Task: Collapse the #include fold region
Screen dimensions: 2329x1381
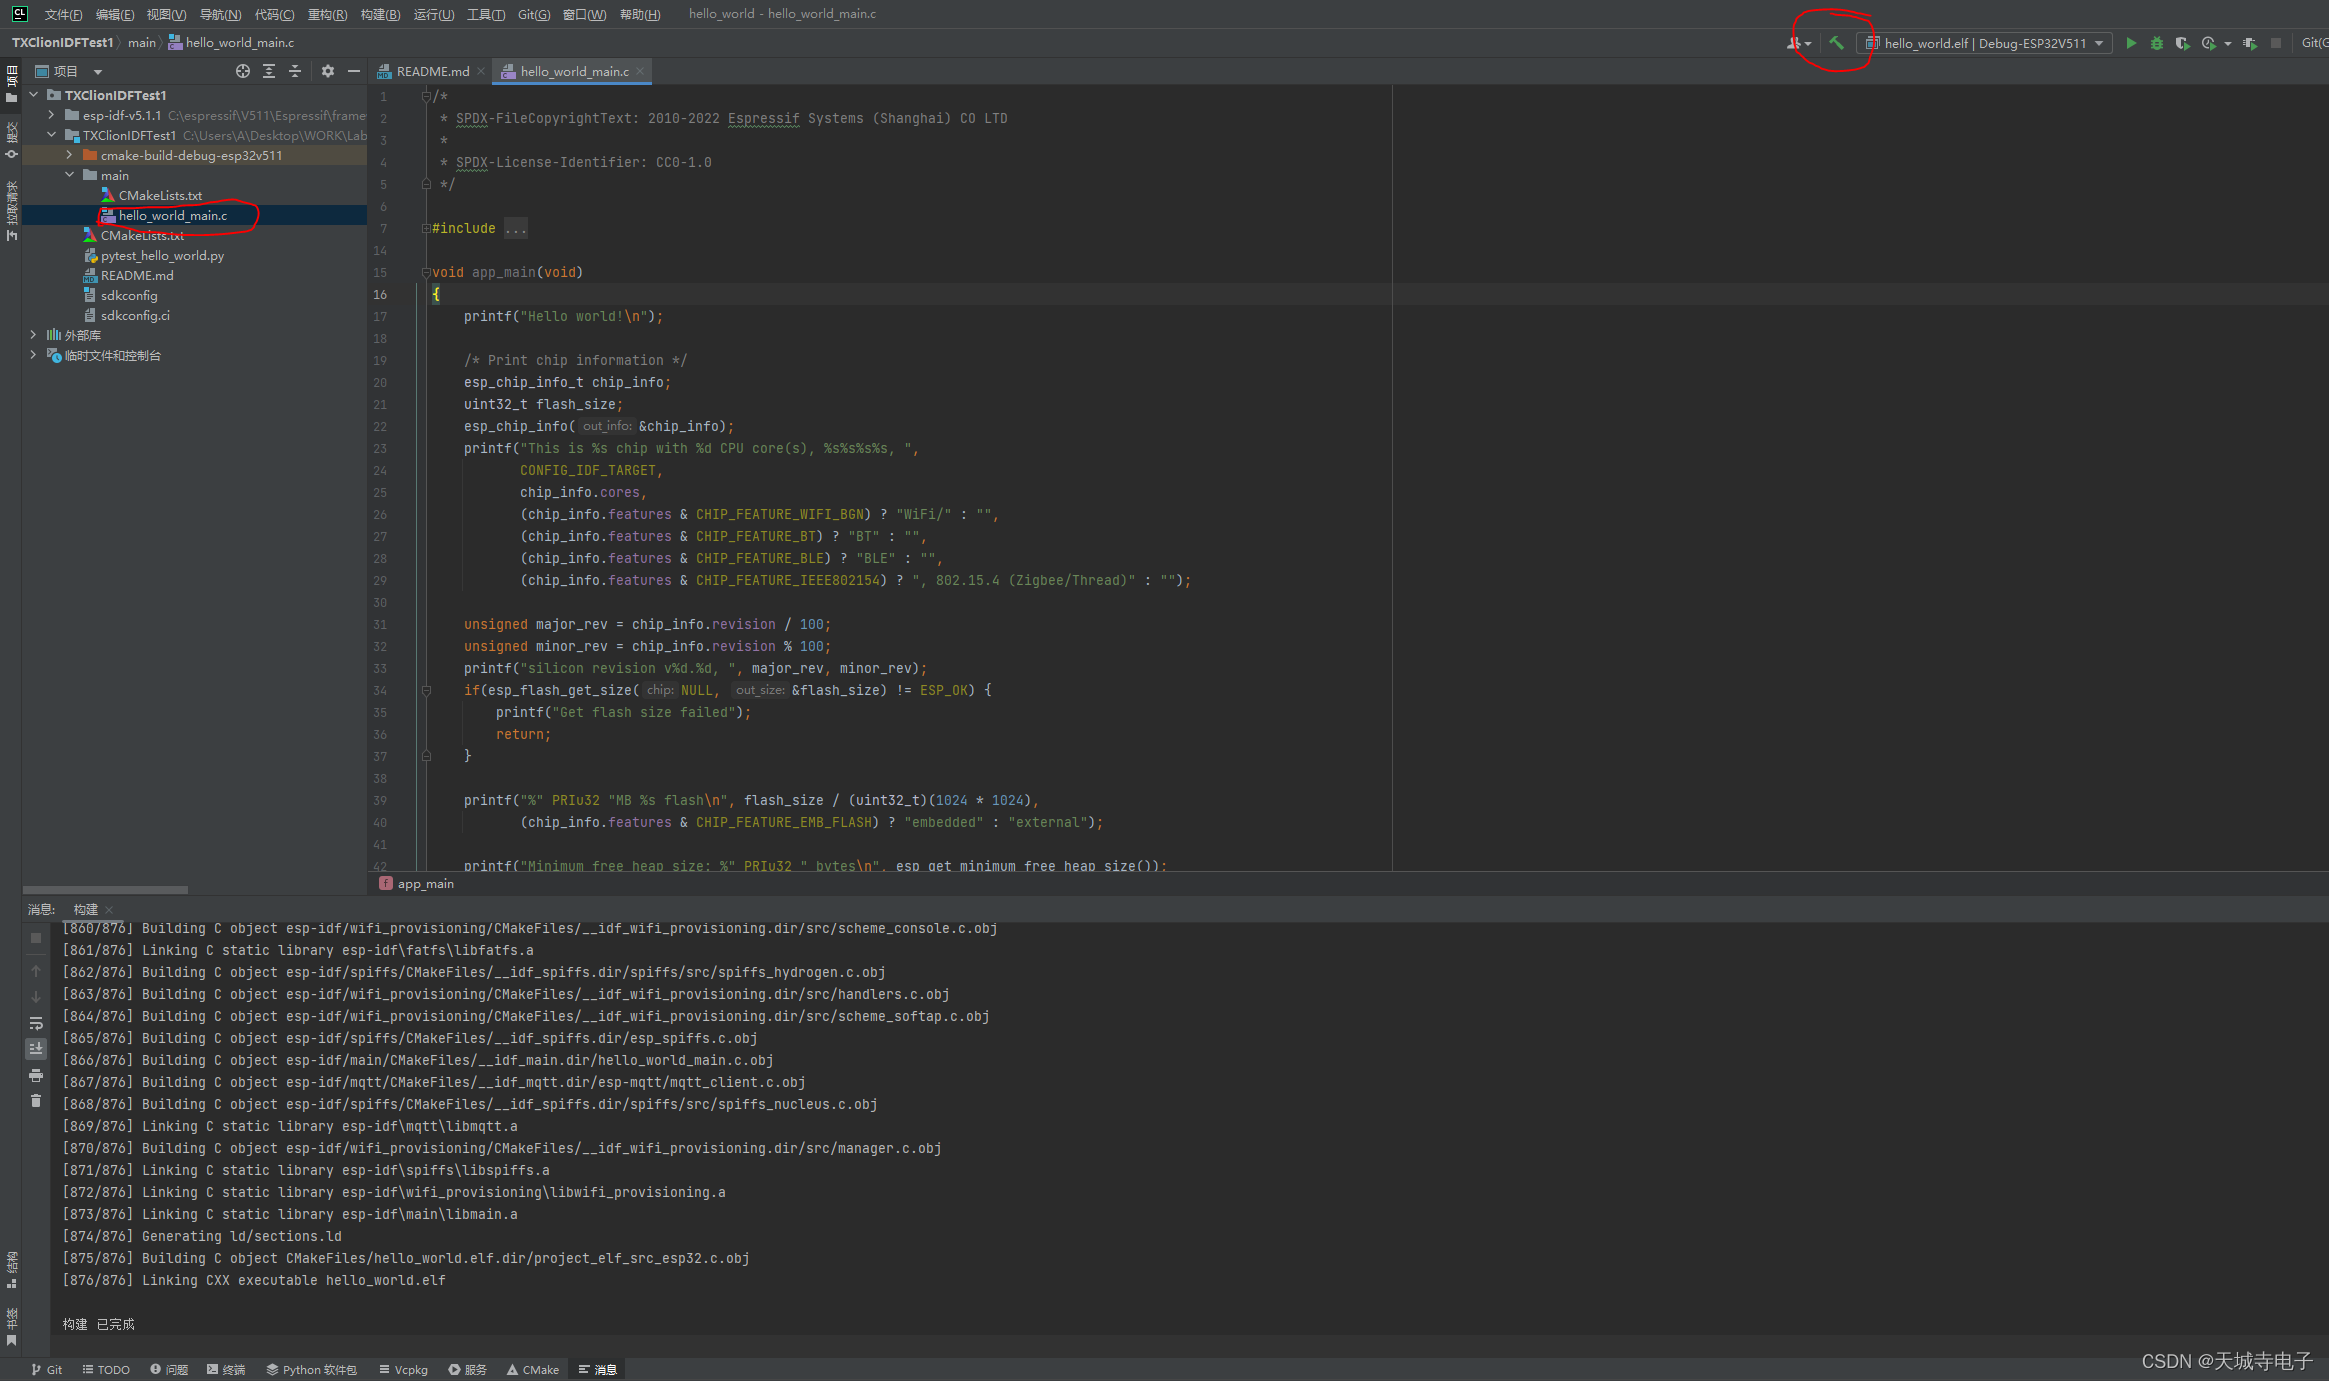Action: [x=426, y=228]
